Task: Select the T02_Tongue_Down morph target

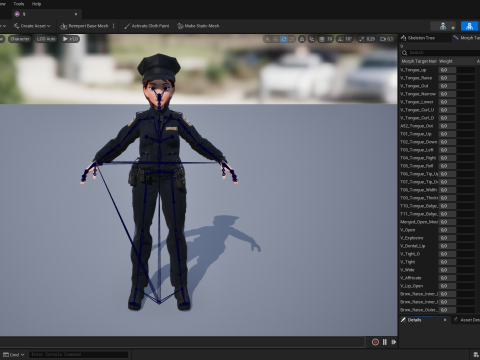Action: coord(419,142)
